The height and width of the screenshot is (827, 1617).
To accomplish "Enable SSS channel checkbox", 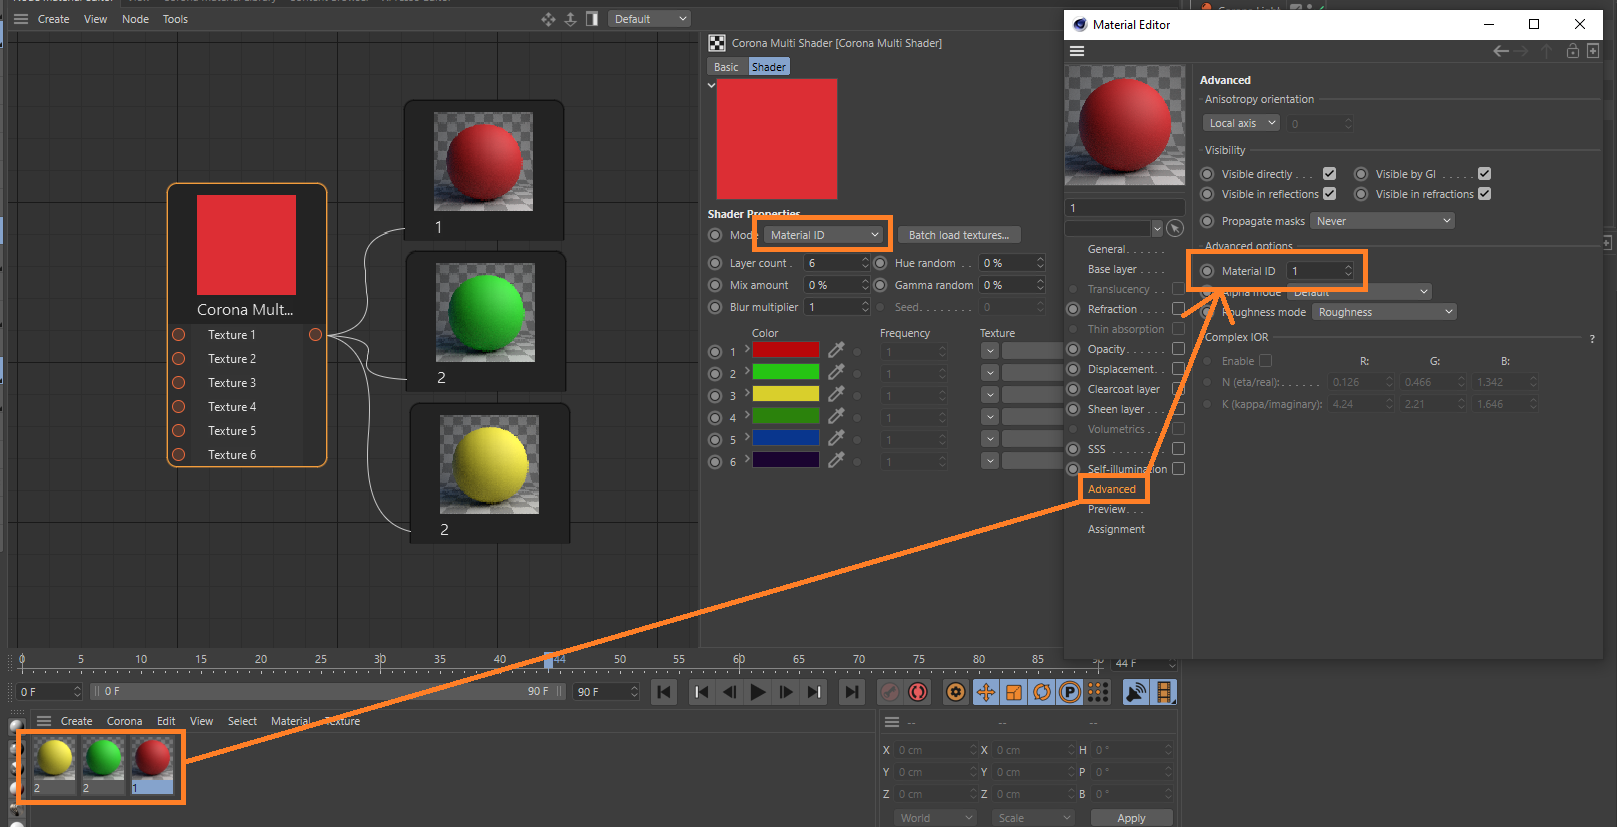I will click(x=1178, y=449).
